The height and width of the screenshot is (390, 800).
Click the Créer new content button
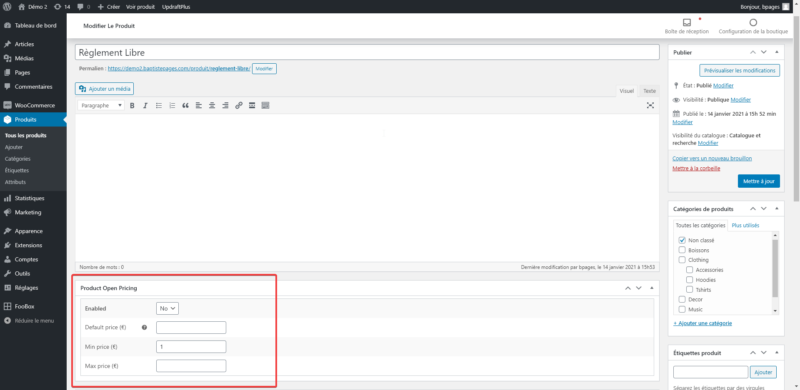click(x=109, y=7)
